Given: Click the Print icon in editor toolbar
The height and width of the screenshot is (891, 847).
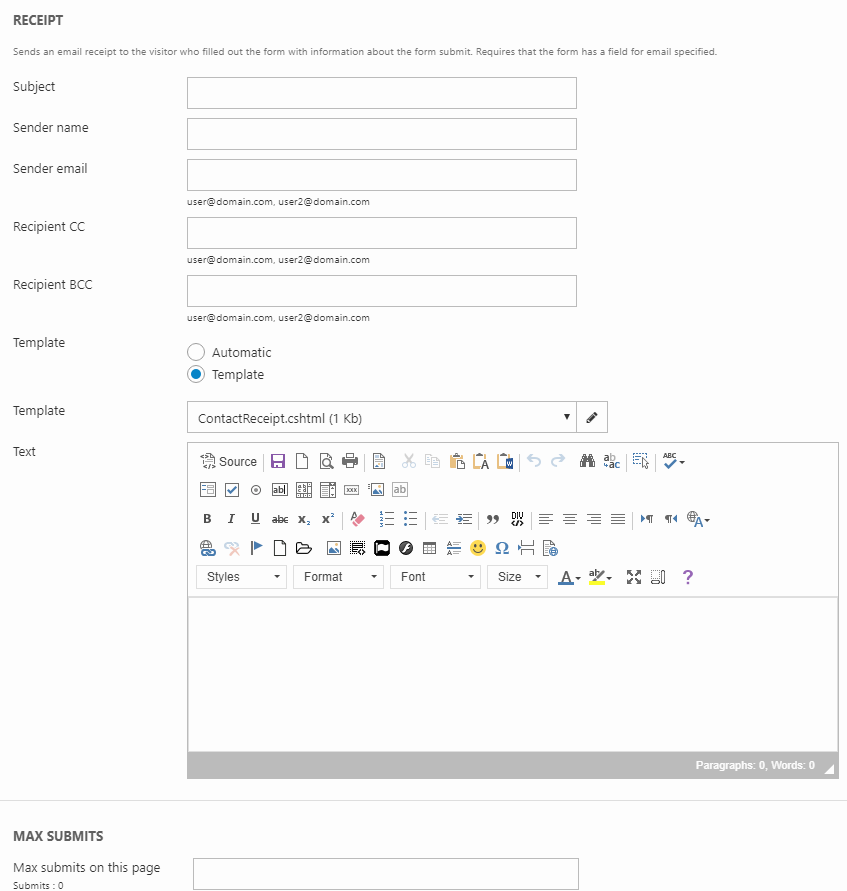Looking at the screenshot, I should coord(350,461).
